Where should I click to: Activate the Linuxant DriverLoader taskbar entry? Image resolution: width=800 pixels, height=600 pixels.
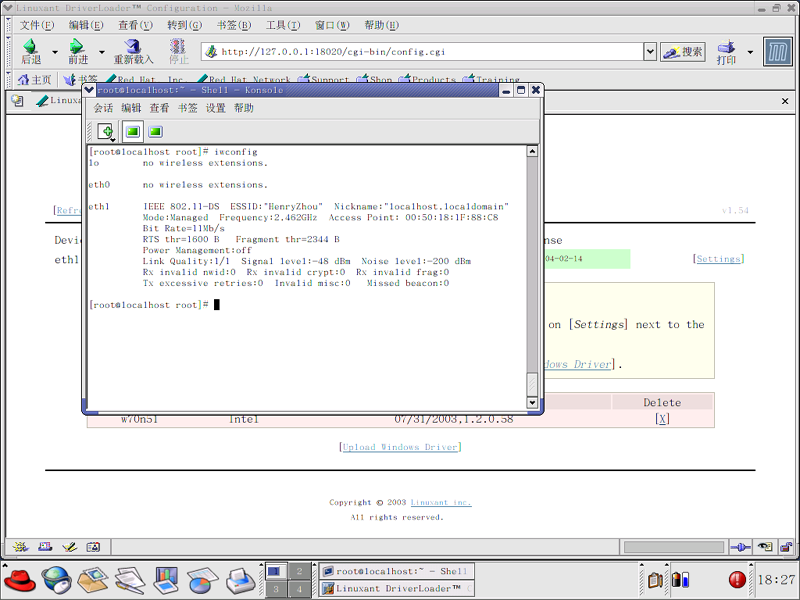pos(397,588)
